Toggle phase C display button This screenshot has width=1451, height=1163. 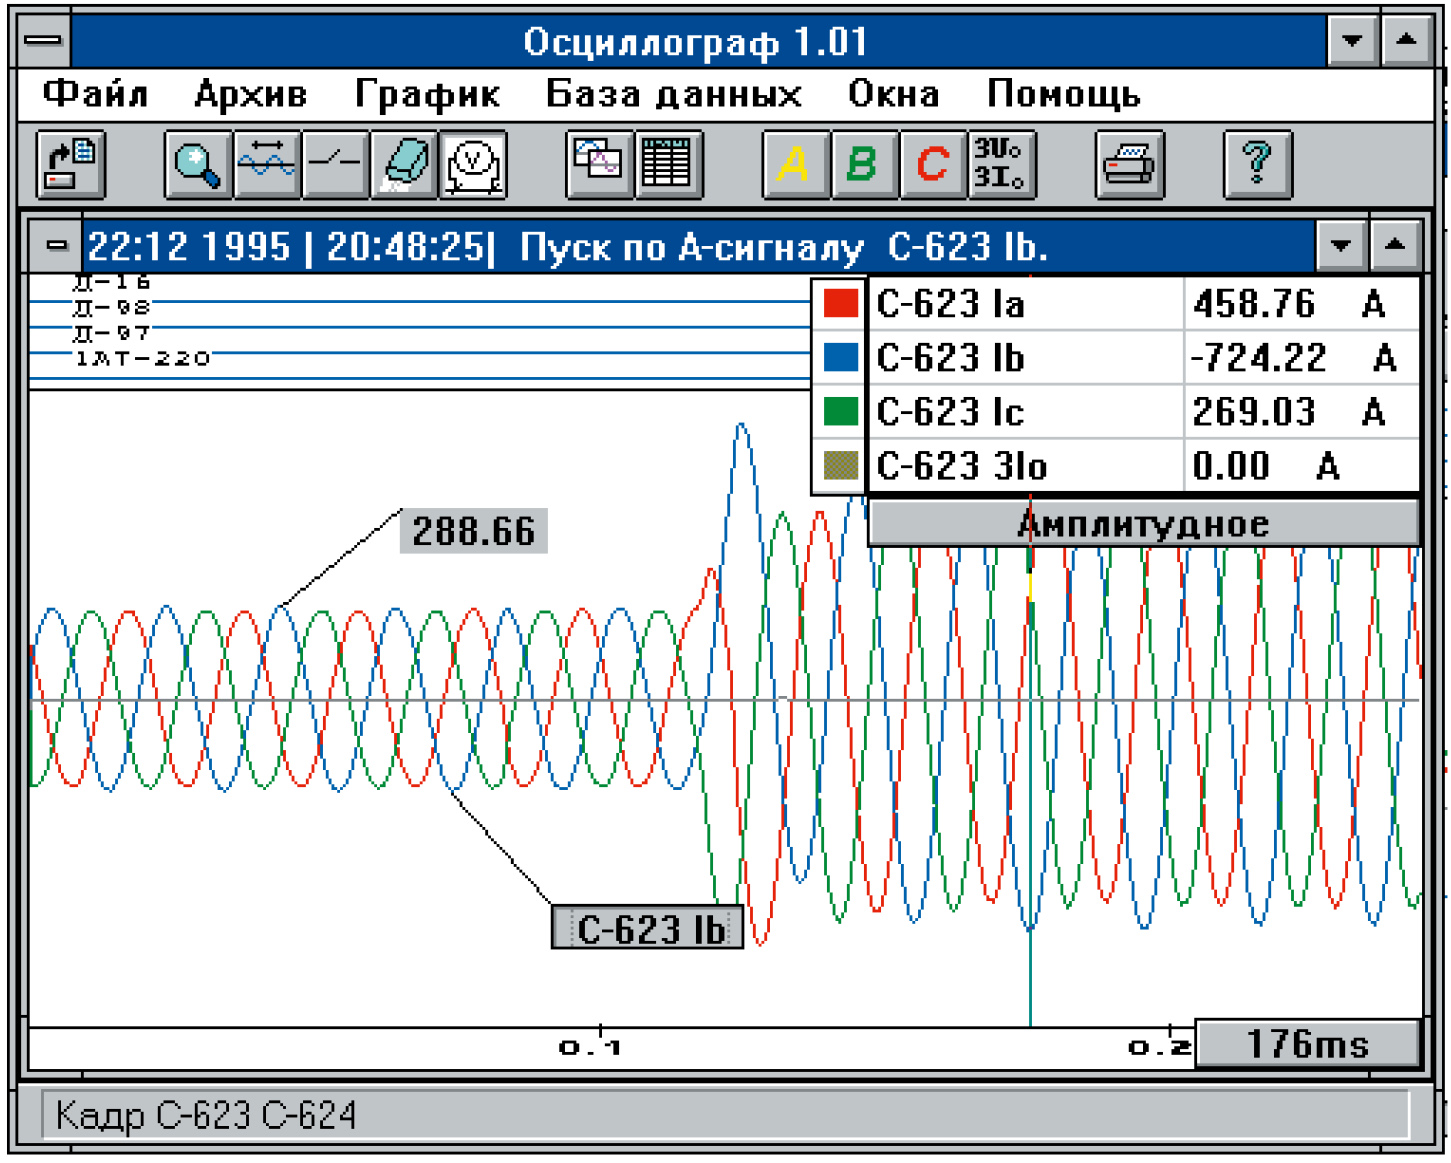point(932,164)
